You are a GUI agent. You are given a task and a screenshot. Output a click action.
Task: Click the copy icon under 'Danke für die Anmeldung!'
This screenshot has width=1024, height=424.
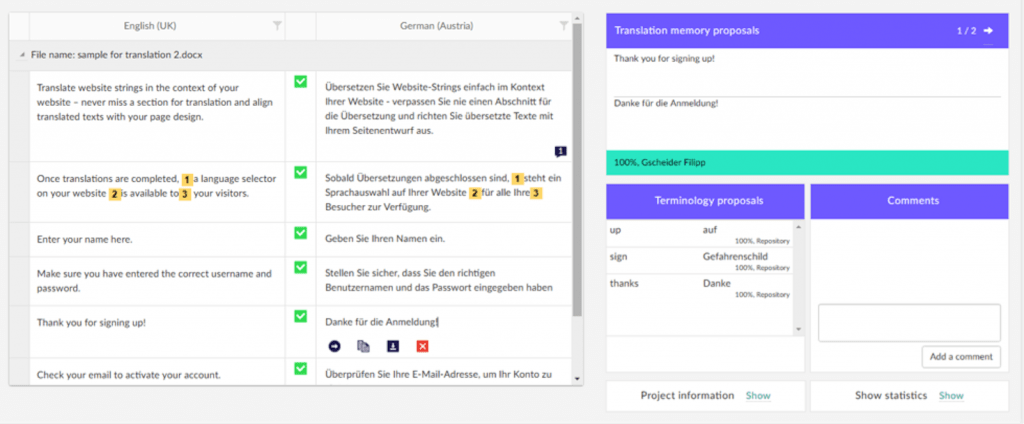point(363,346)
